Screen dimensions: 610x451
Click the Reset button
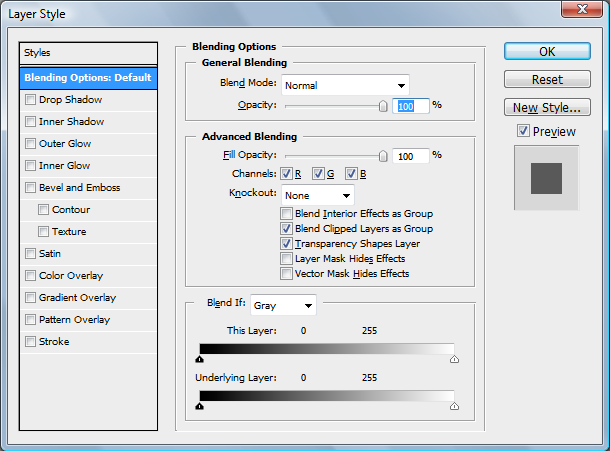click(547, 79)
